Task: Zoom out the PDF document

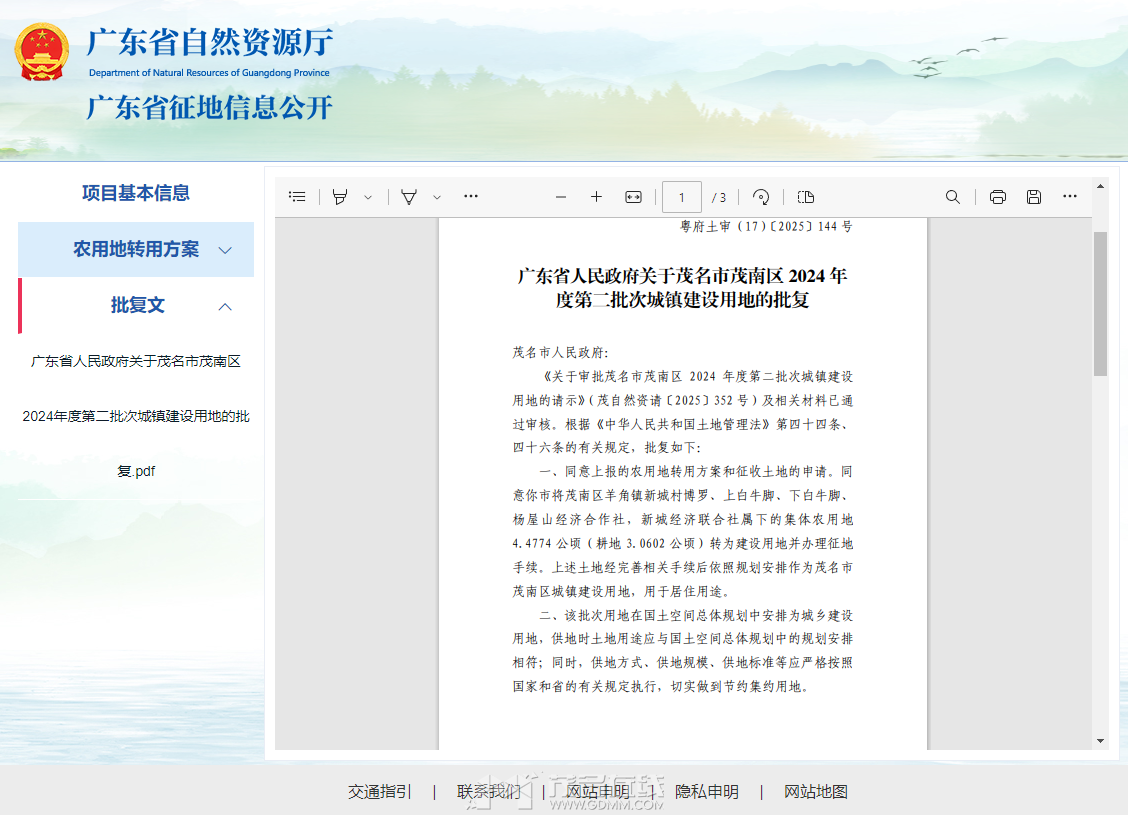Action: click(561, 197)
